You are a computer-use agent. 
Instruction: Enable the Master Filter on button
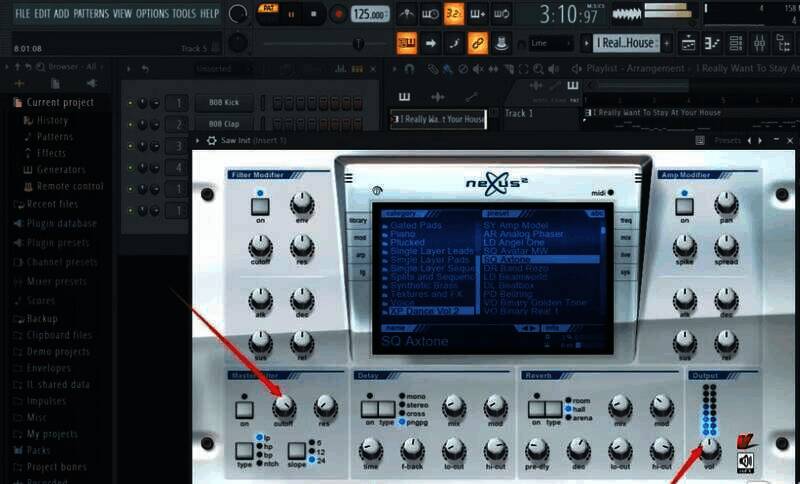[244, 410]
